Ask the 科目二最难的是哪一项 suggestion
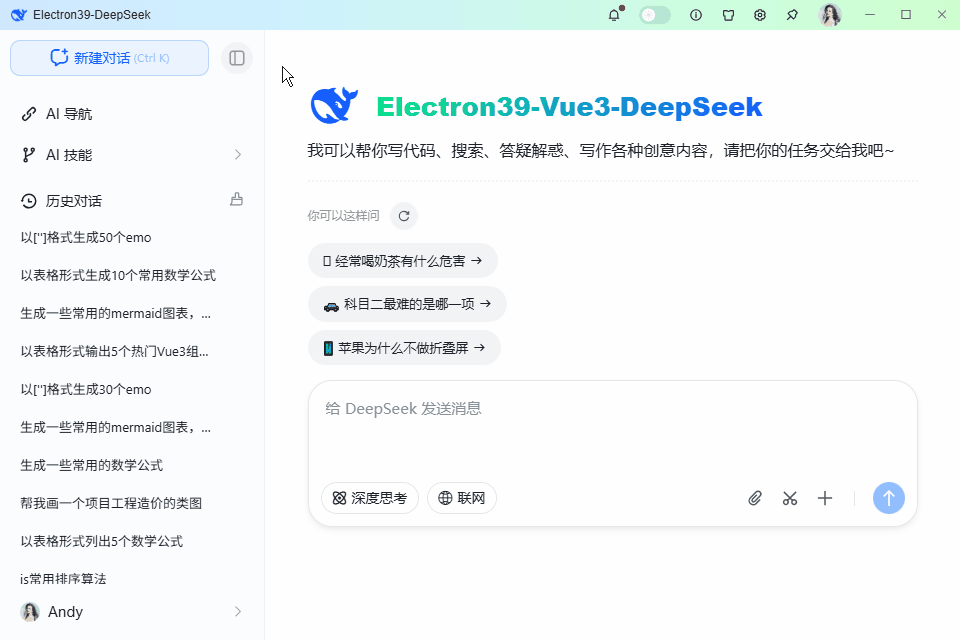This screenshot has width=960, height=640. tap(407, 304)
